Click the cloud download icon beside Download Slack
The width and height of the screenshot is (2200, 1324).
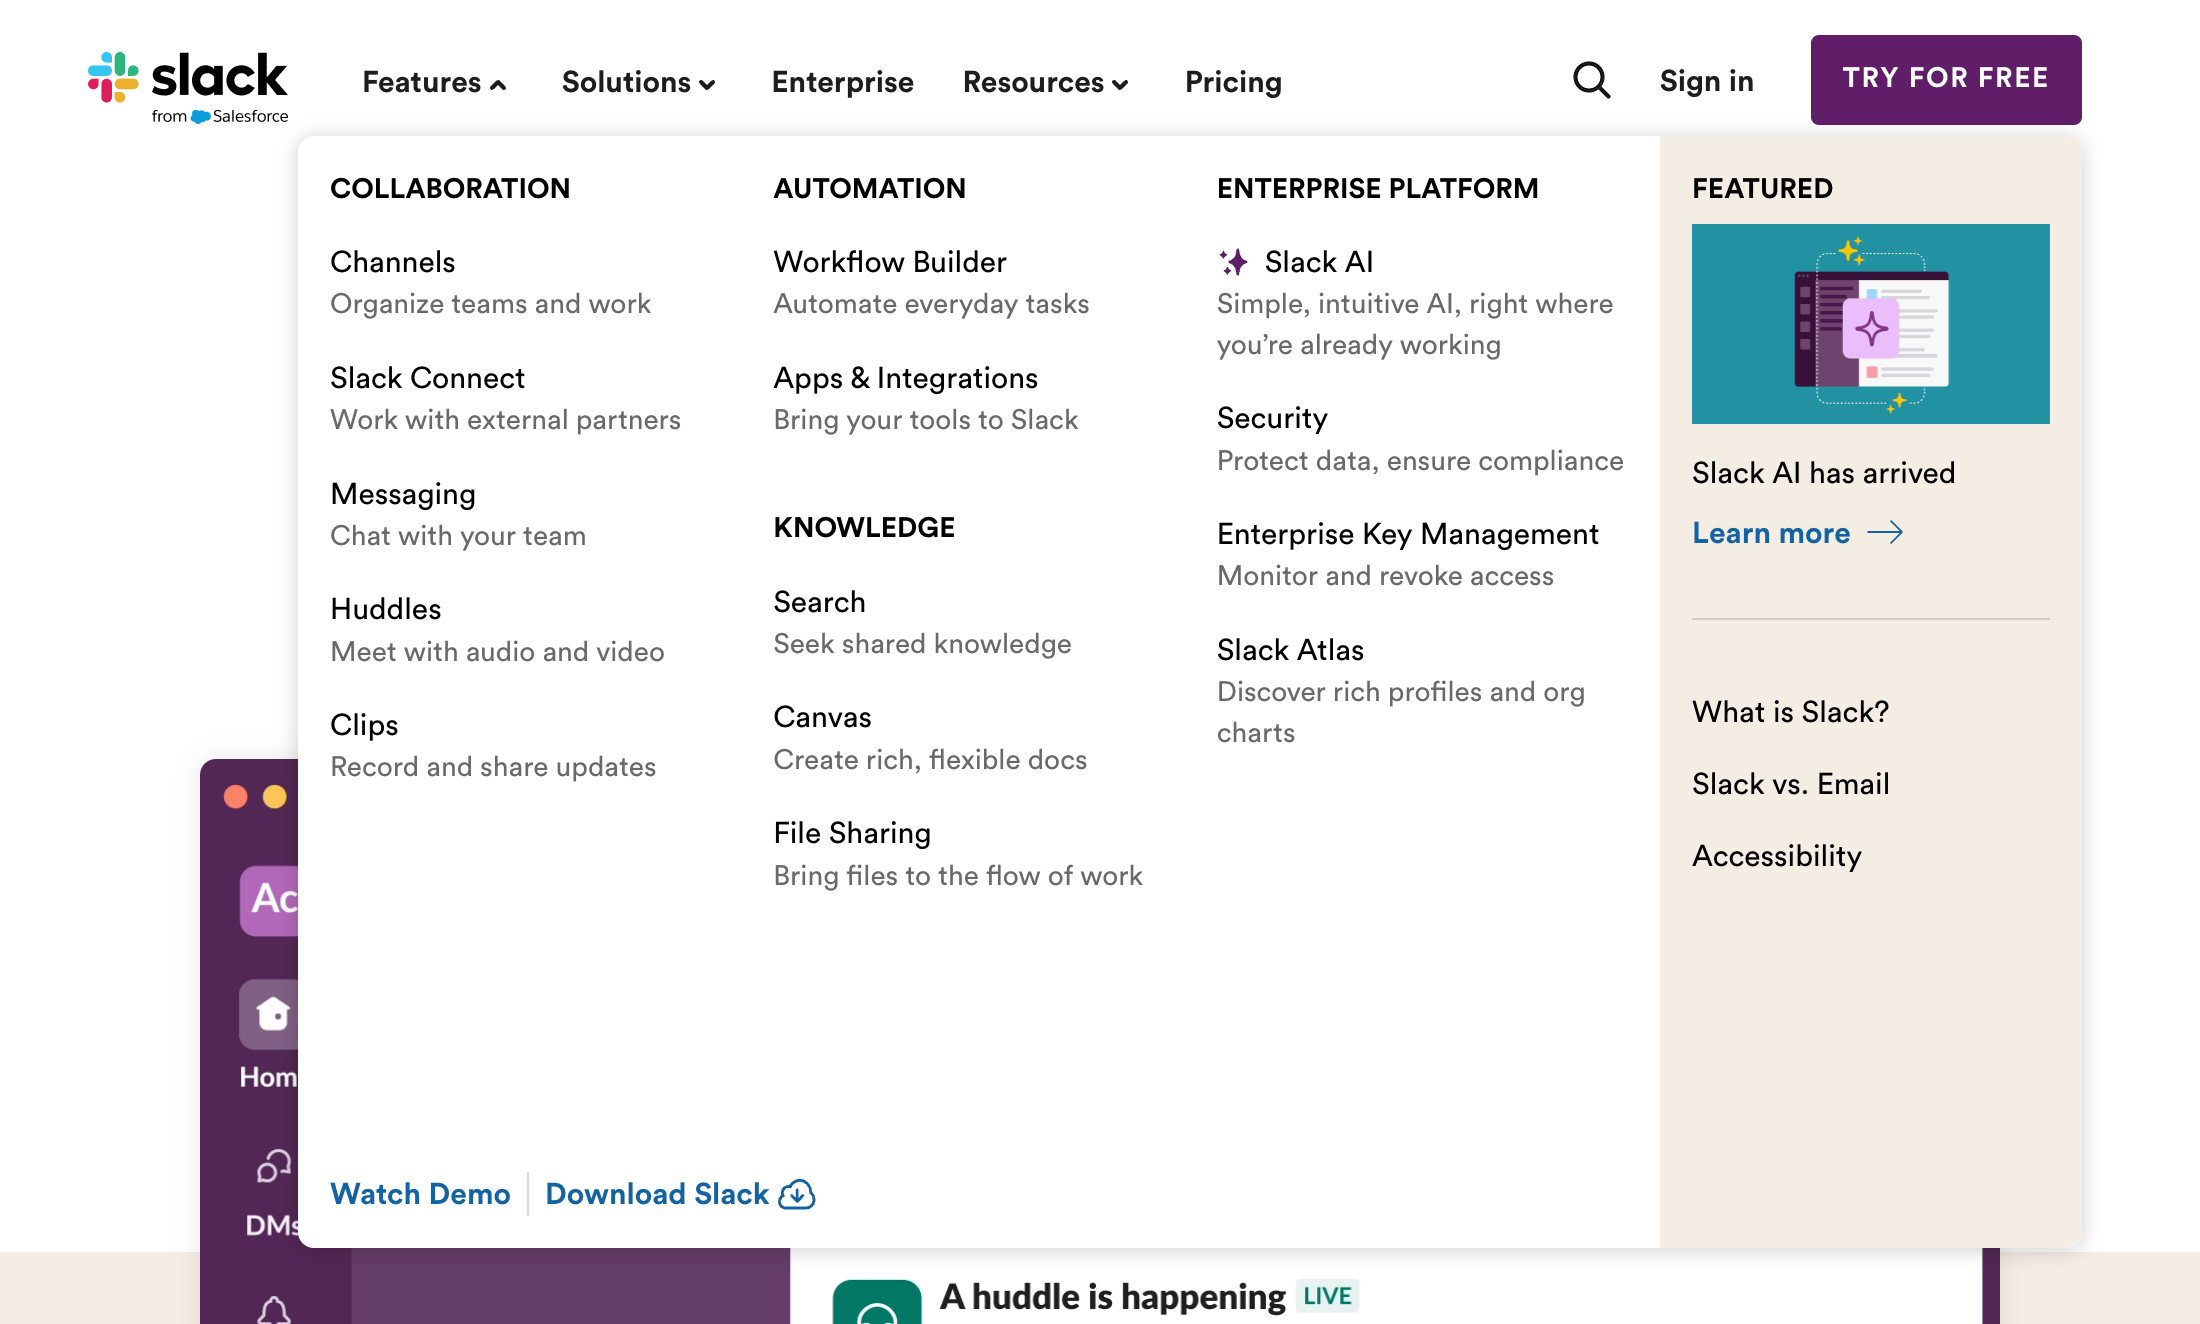797,1194
